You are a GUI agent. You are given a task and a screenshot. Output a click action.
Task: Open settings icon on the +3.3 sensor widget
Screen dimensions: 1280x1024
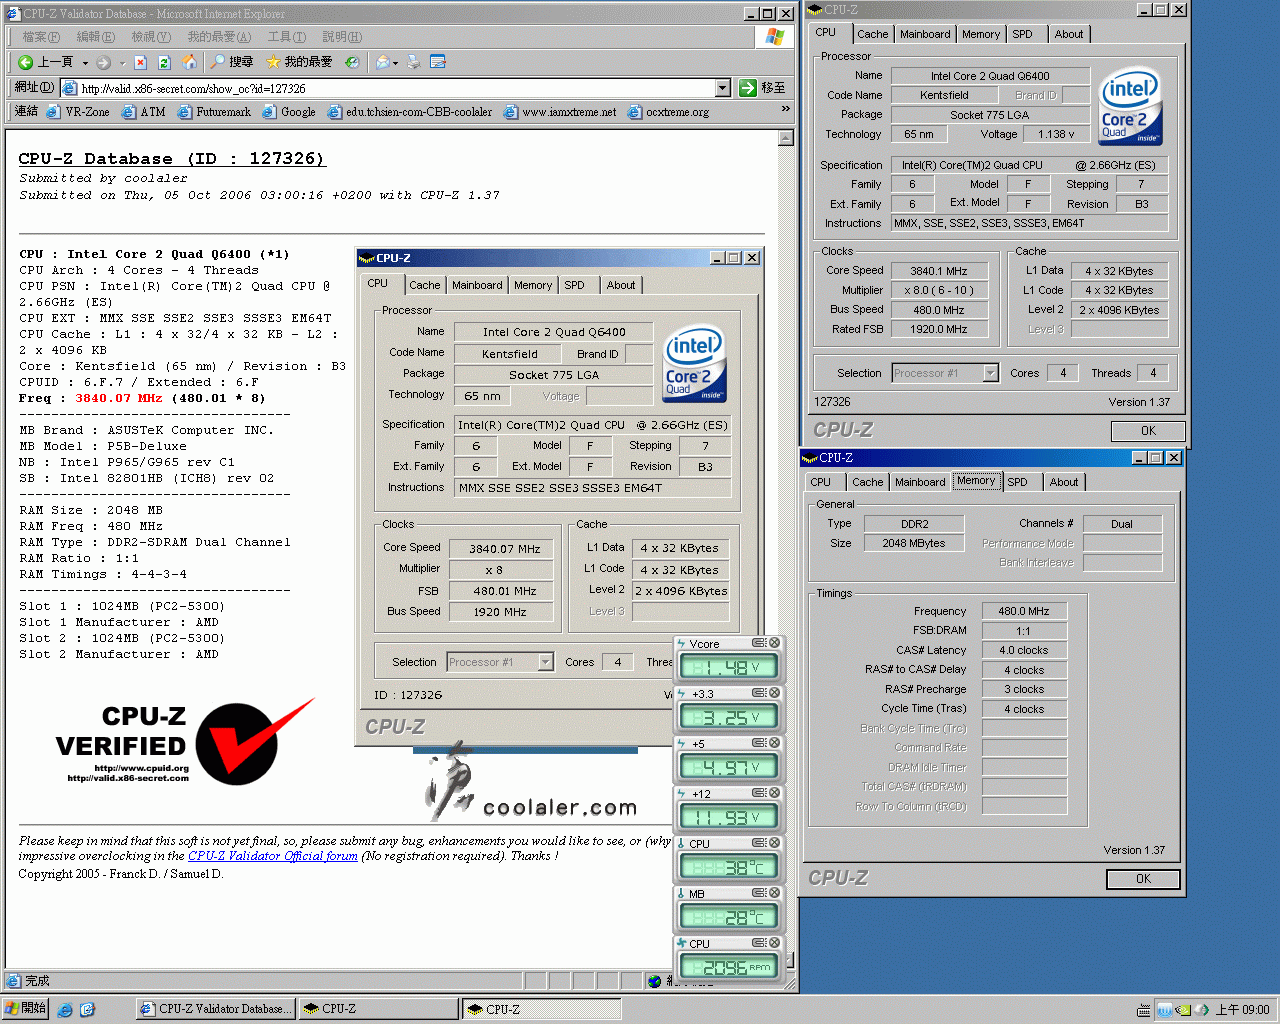760,693
